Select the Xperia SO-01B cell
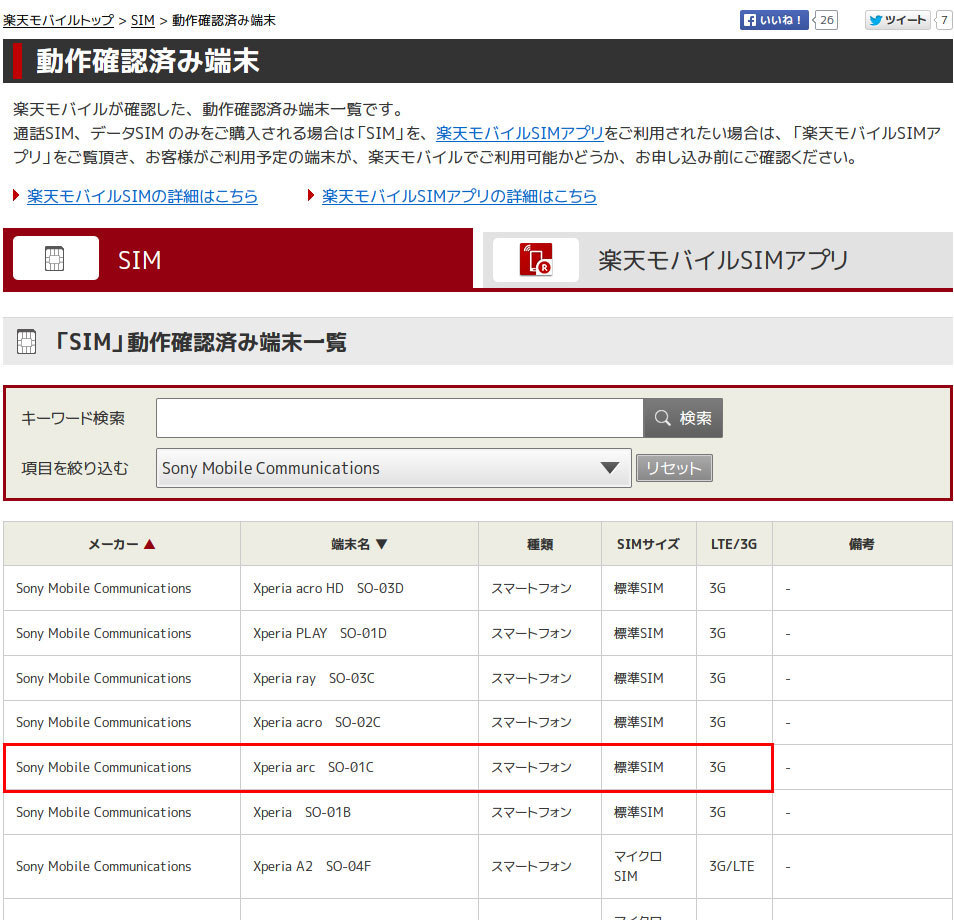The width and height of the screenshot is (954, 920). click(359, 812)
